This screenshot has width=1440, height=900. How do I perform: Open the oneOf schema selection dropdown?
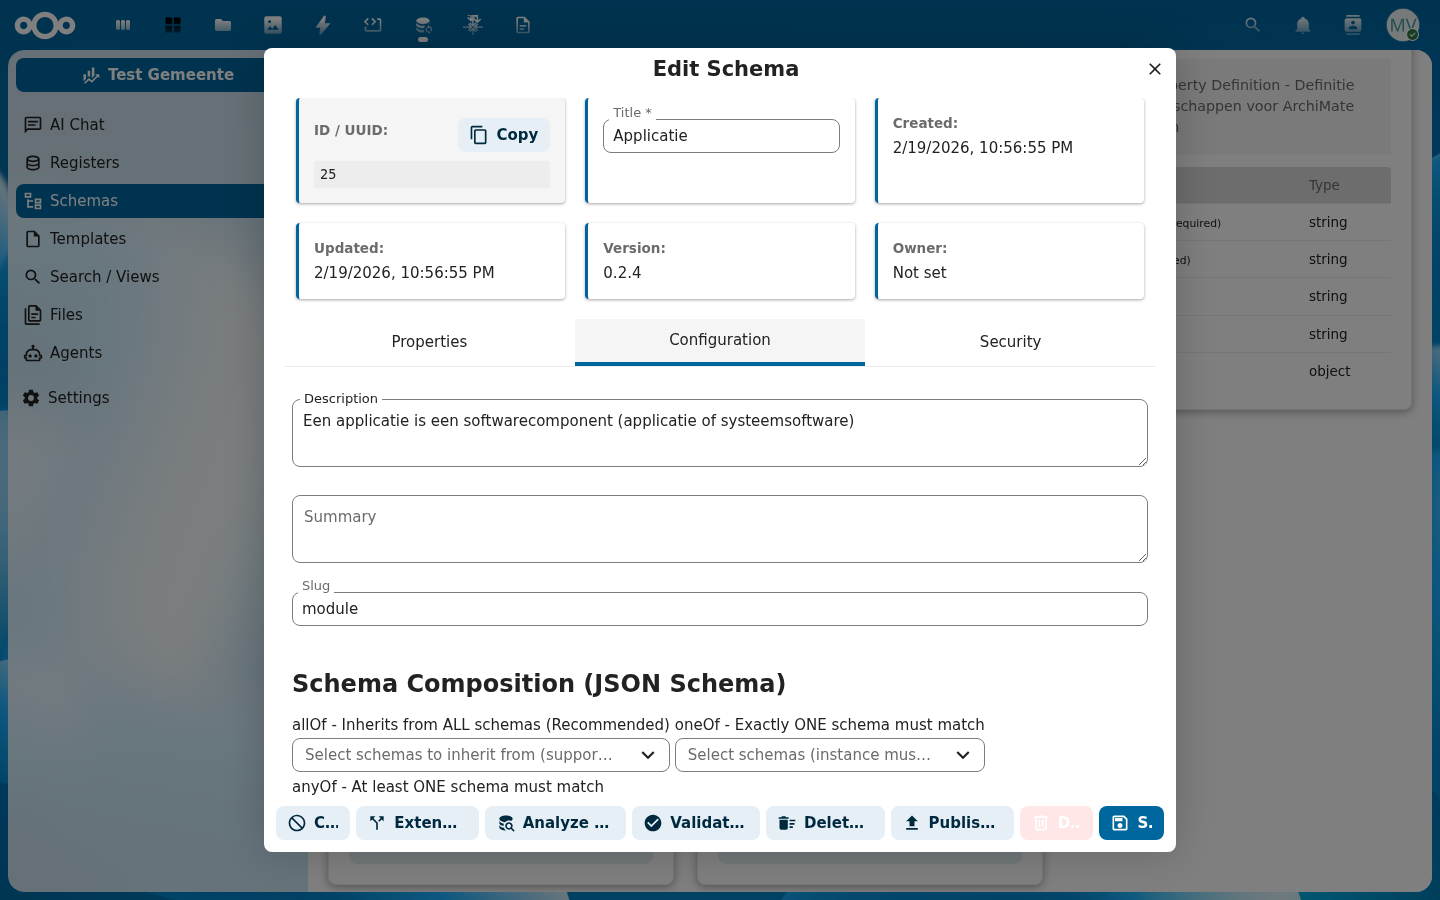pos(830,755)
